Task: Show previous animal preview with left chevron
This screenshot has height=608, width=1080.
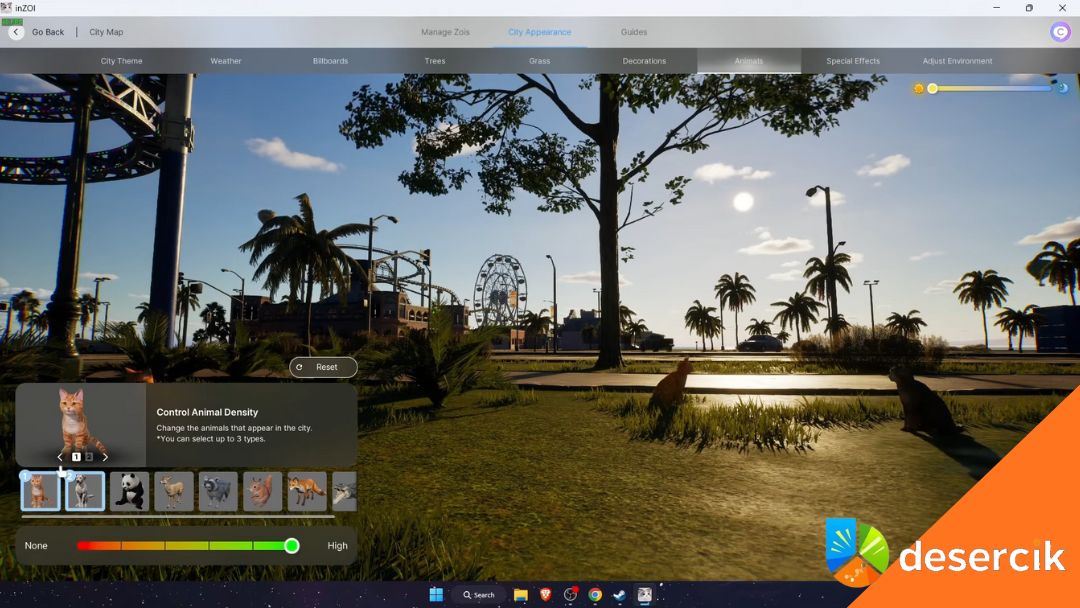Action: pyautogui.click(x=60, y=457)
